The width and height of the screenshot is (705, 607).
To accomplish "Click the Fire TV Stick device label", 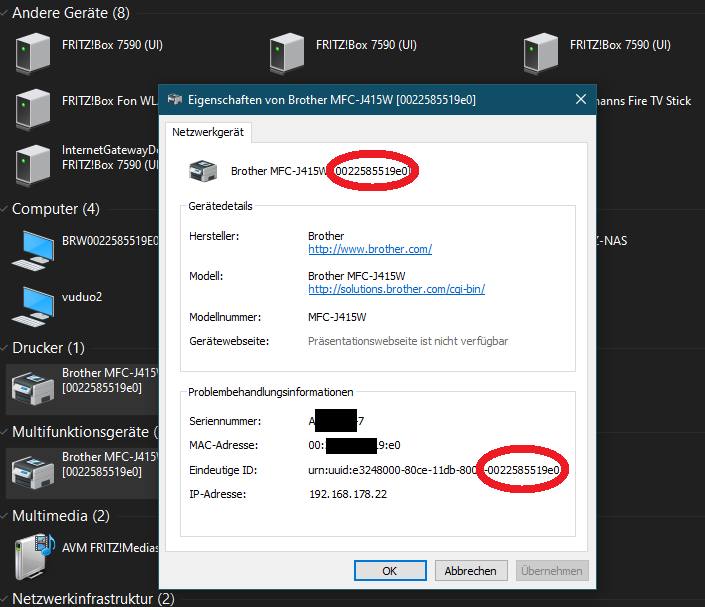I will [644, 101].
